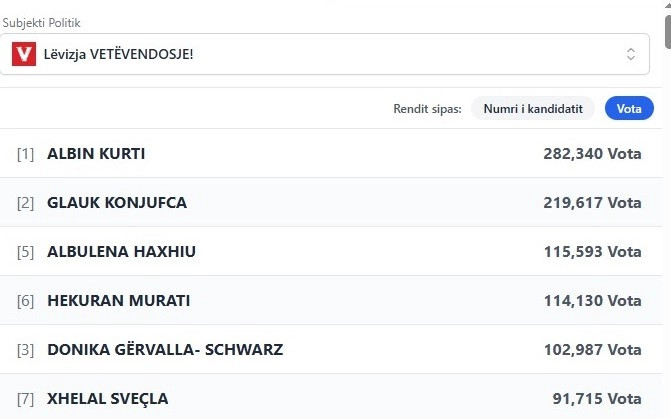Click the Subjekti Politik field label
This screenshot has width=671, height=419.
[x=41, y=22]
